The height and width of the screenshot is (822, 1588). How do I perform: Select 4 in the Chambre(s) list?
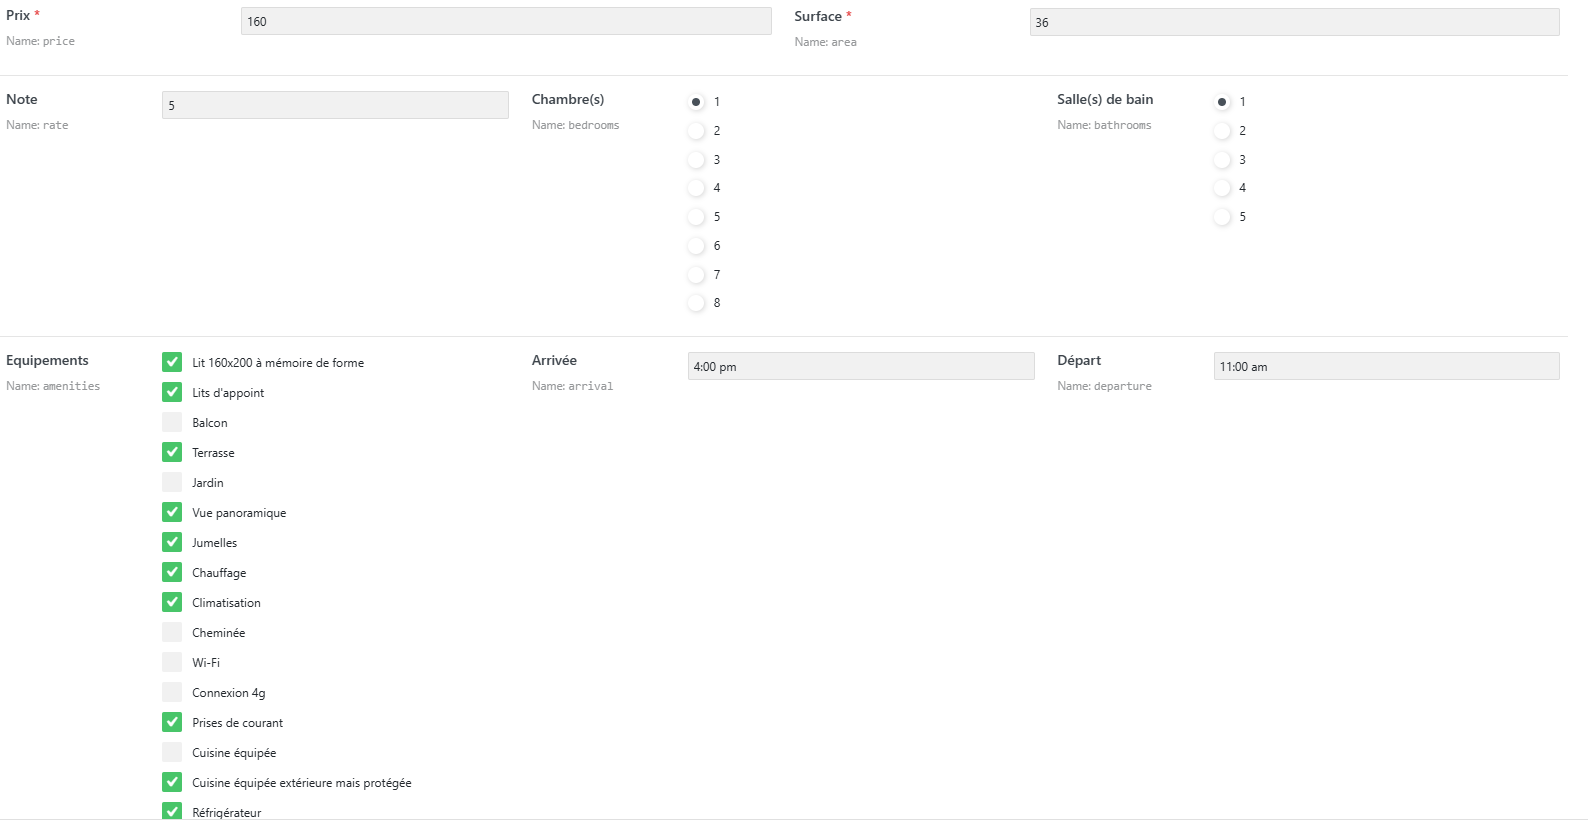[696, 188]
